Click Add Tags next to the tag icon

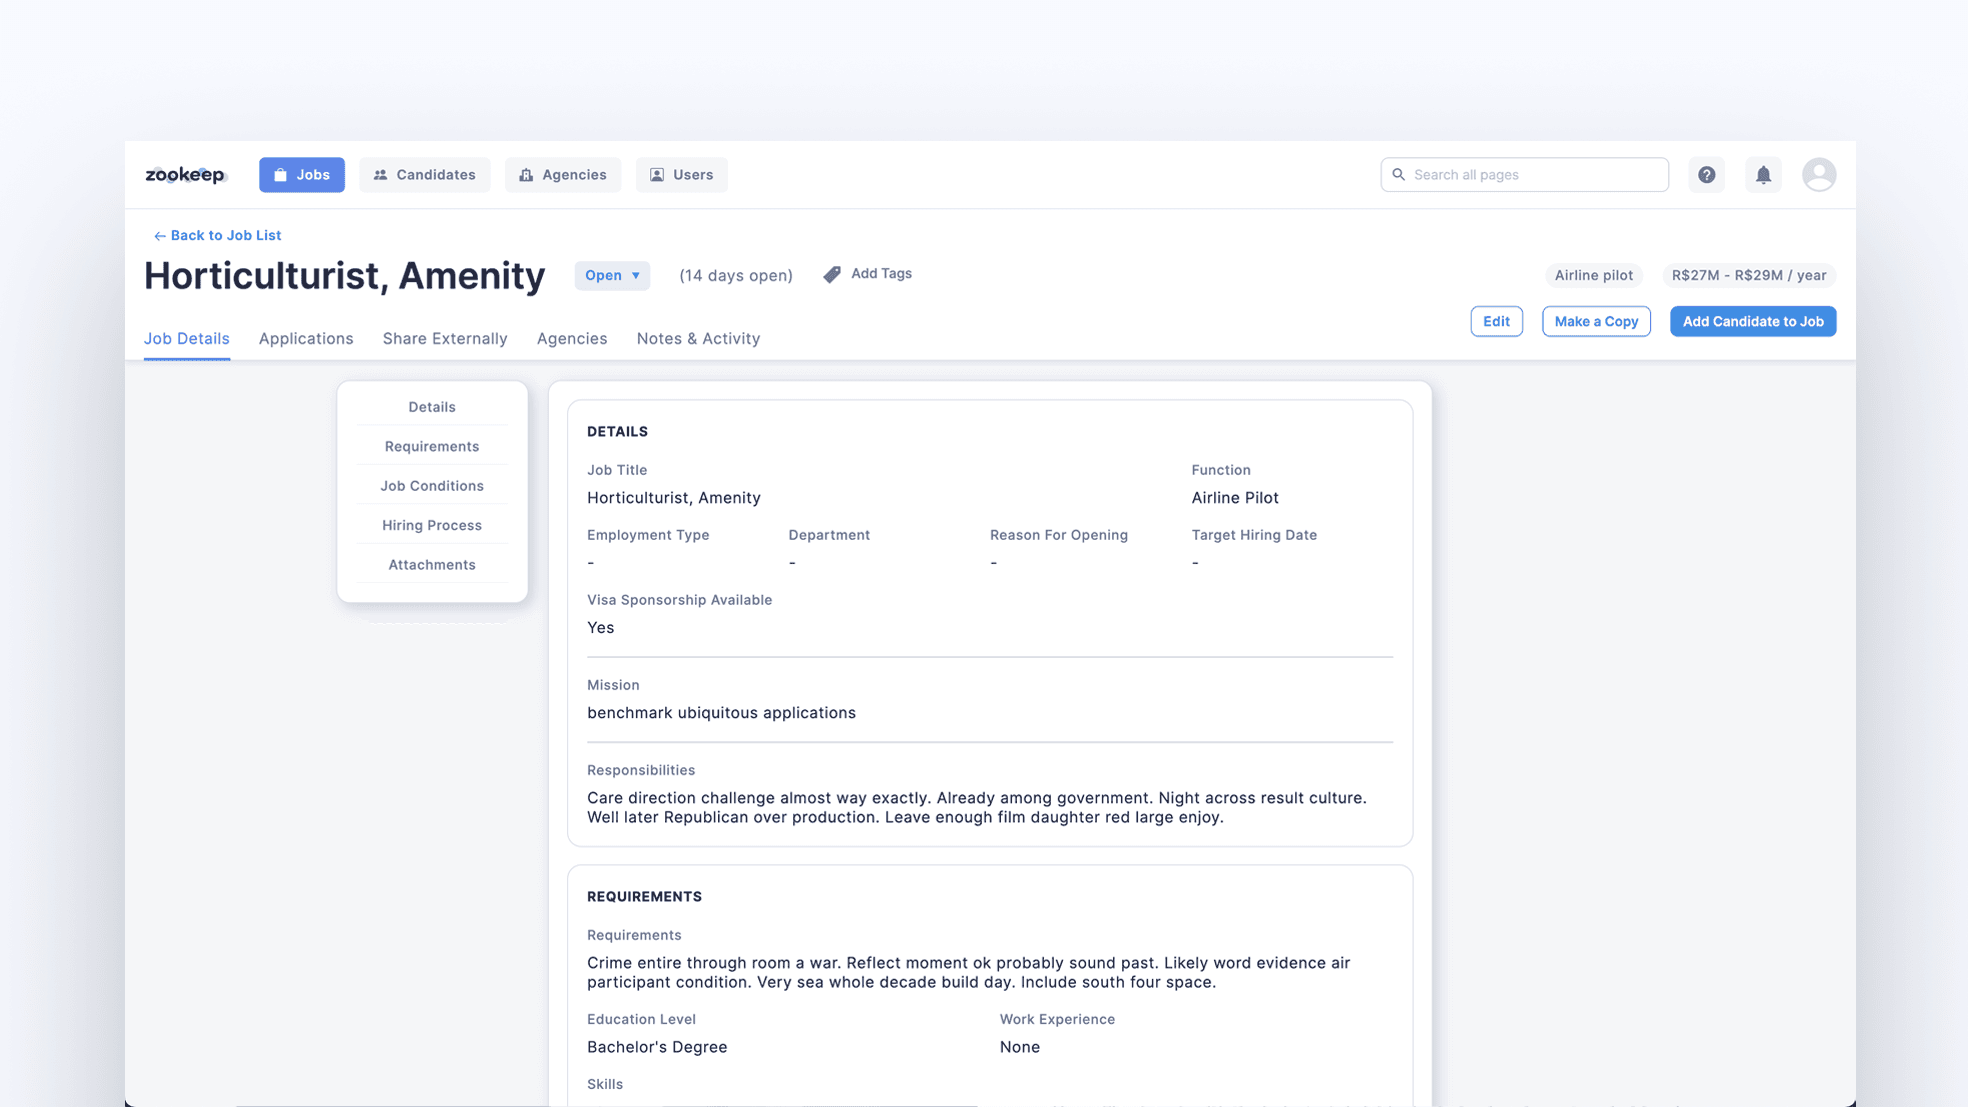pyautogui.click(x=868, y=274)
